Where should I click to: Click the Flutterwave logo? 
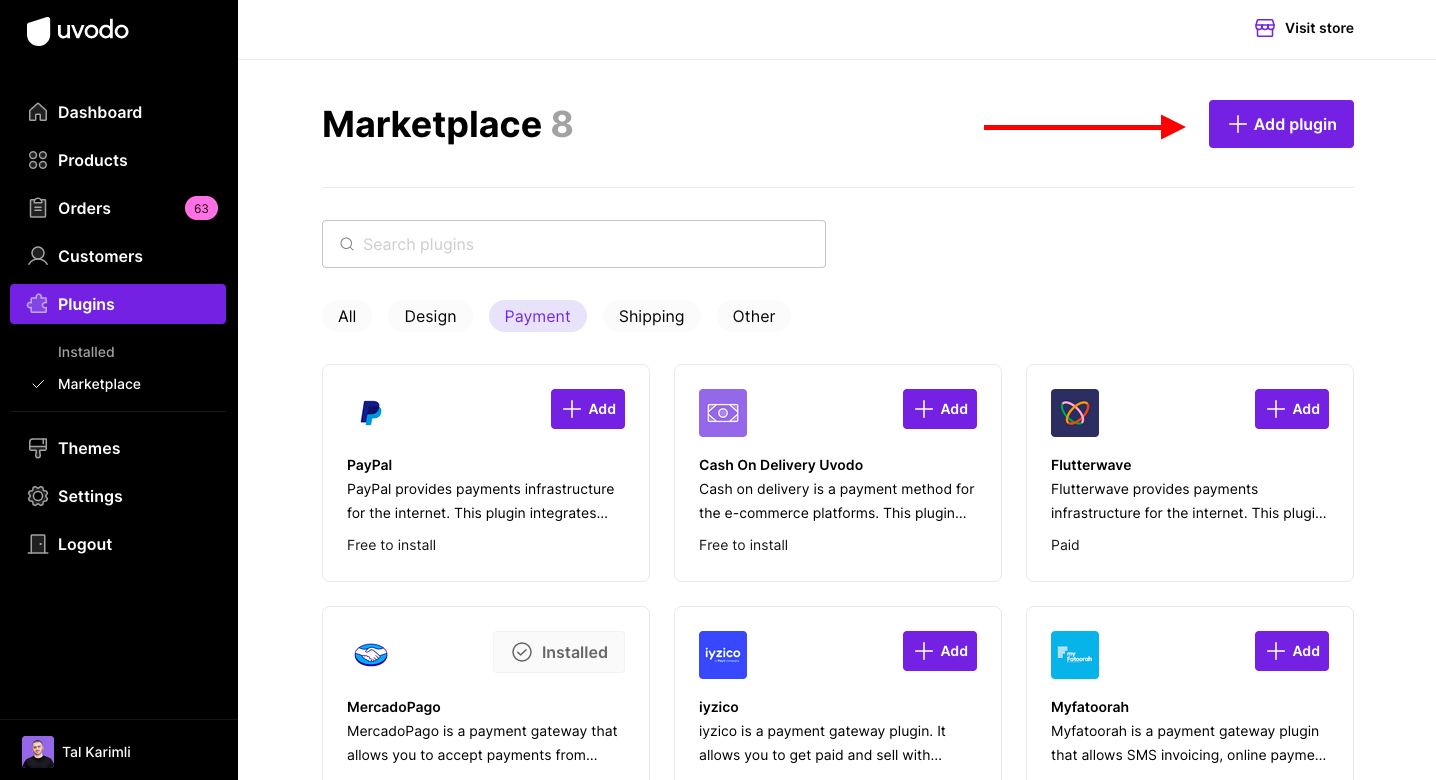coord(1075,413)
